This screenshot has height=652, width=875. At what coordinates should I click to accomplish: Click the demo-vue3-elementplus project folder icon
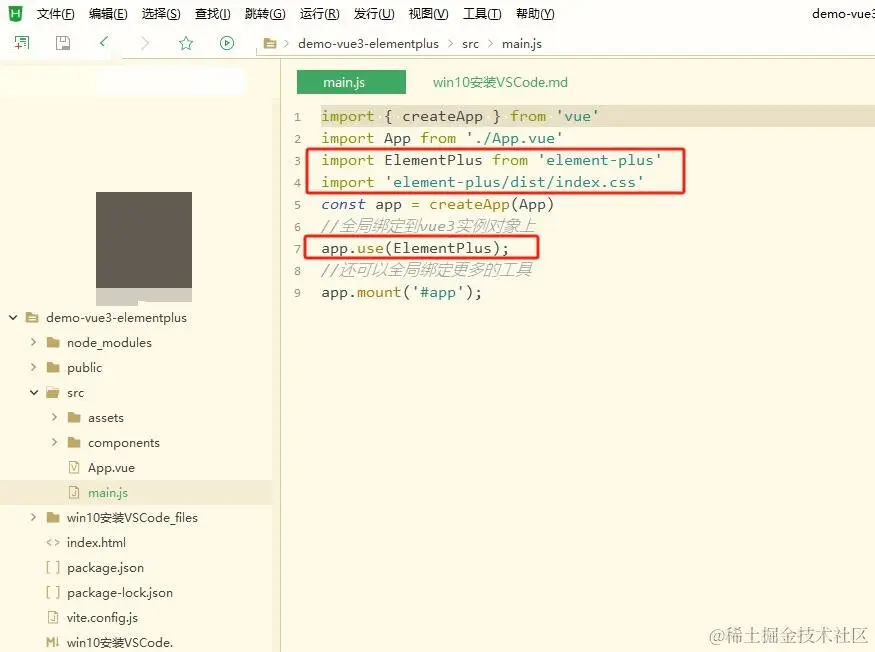pos(32,318)
